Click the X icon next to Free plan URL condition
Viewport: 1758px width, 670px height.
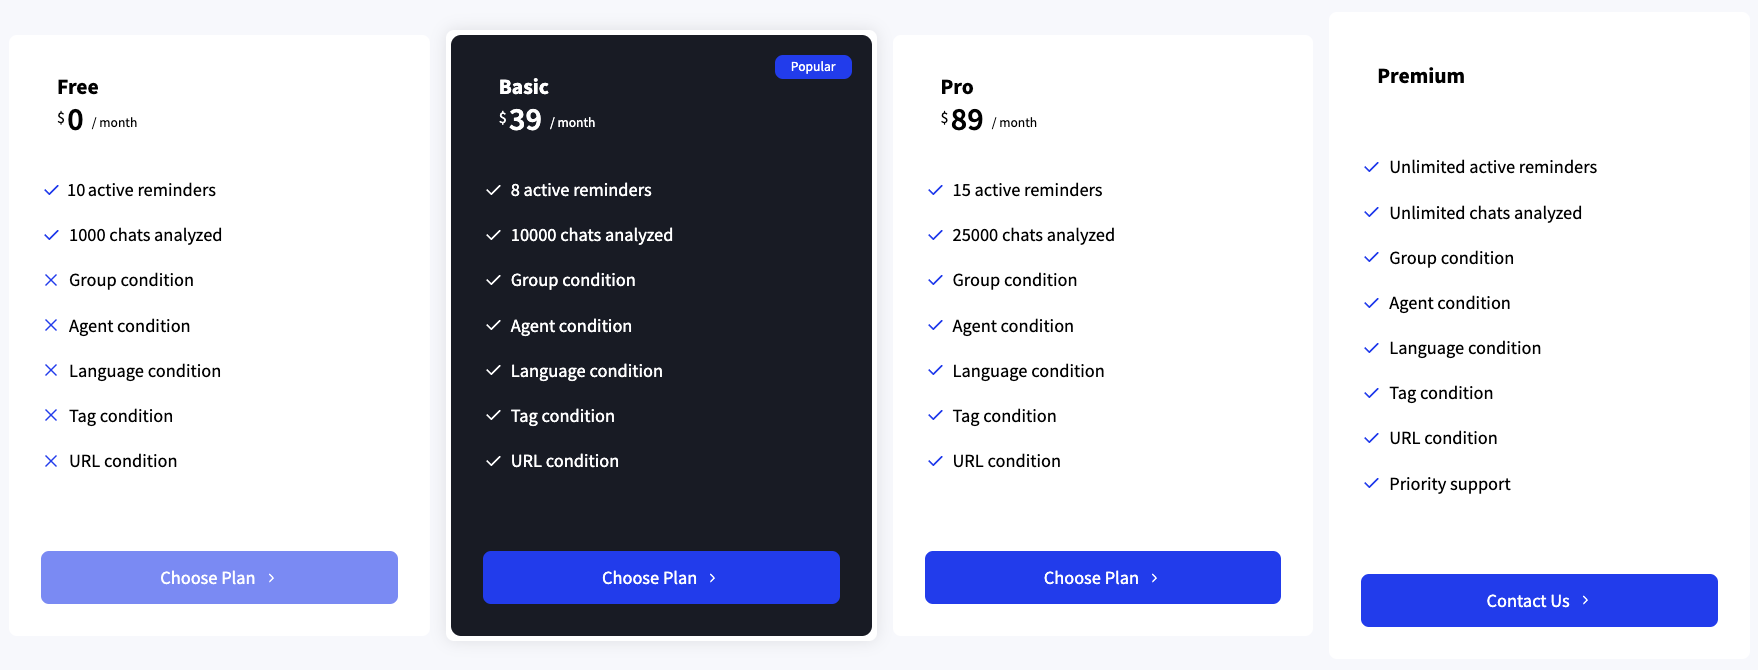(x=51, y=461)
